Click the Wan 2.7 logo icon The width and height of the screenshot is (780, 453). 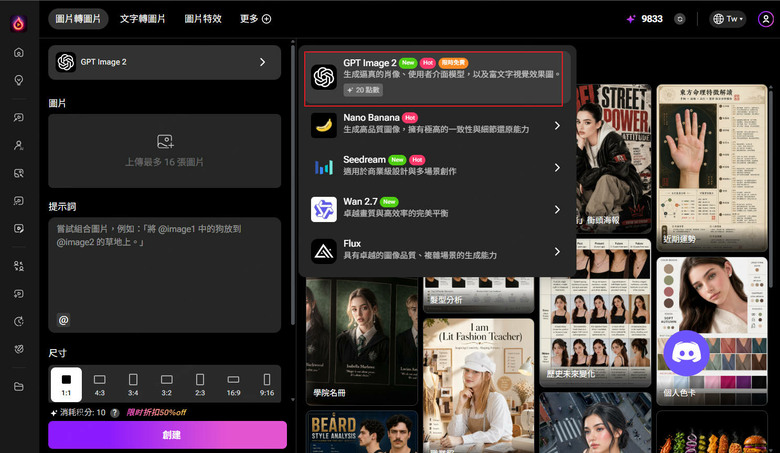click(324, 209)
